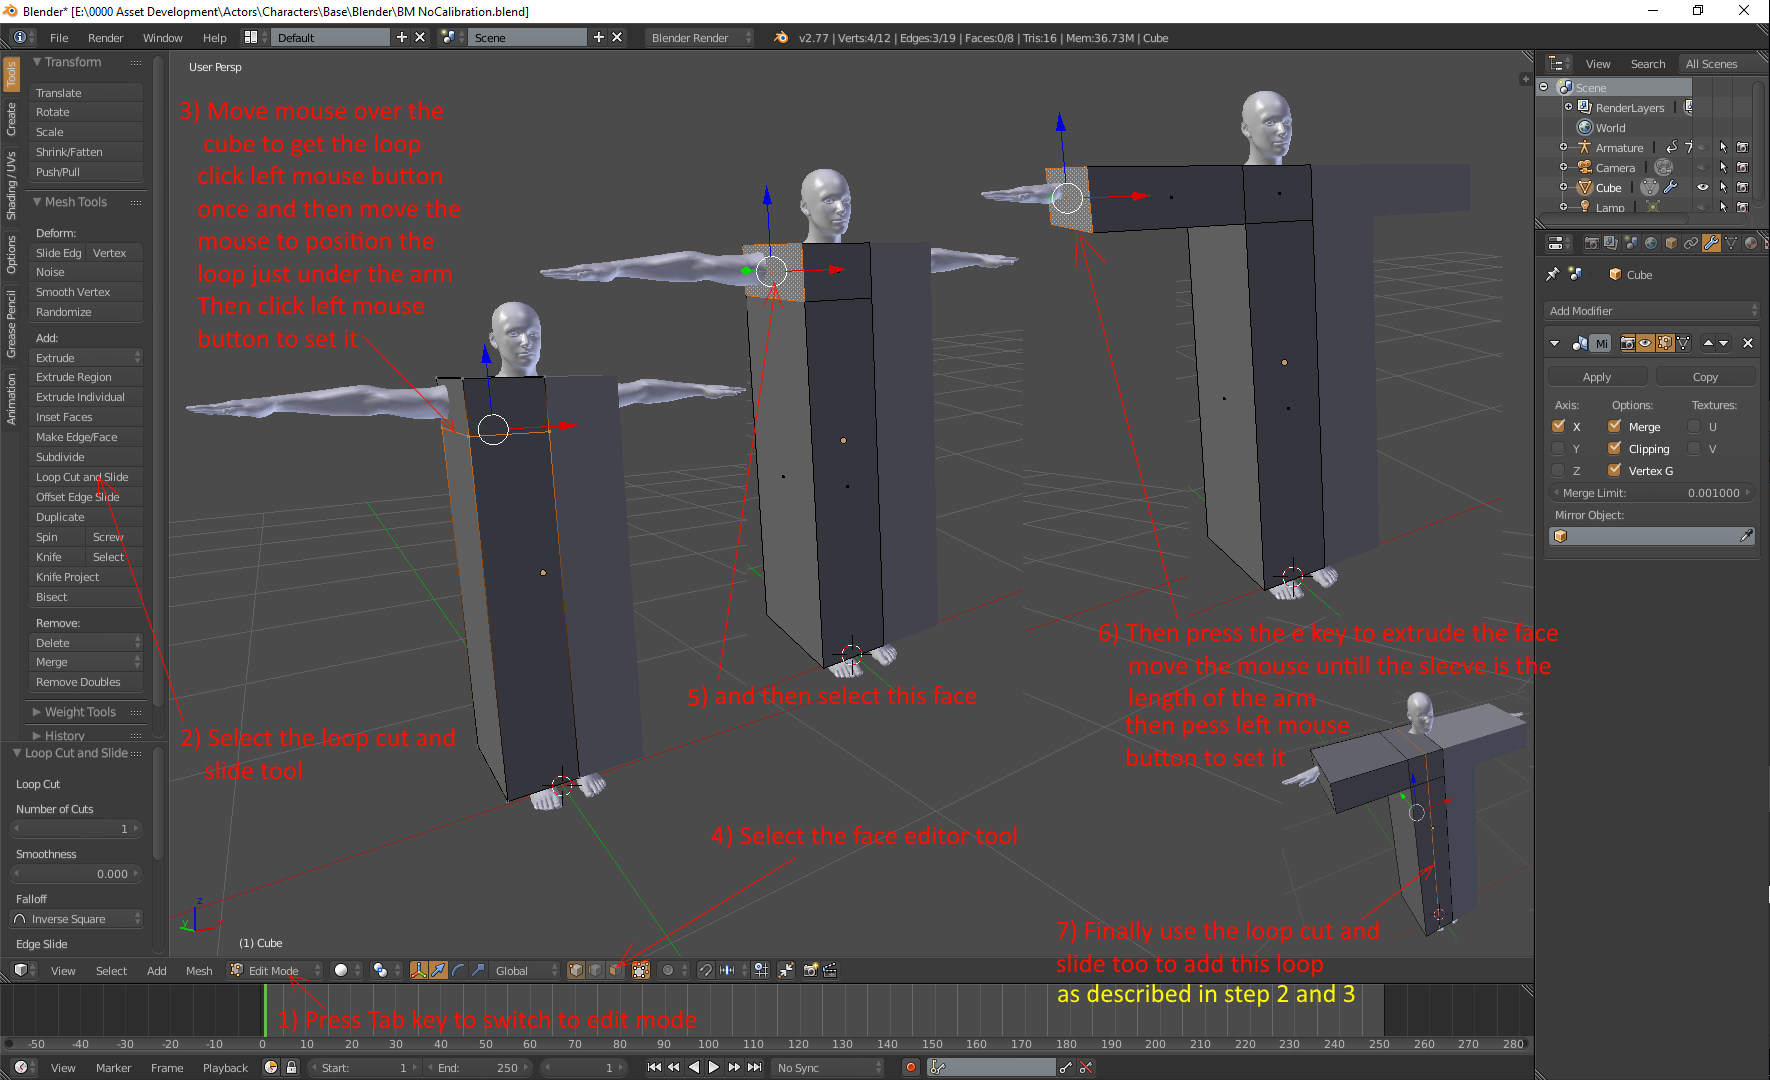
Task: Open the Render menu
Action: (x=105, y=38)
